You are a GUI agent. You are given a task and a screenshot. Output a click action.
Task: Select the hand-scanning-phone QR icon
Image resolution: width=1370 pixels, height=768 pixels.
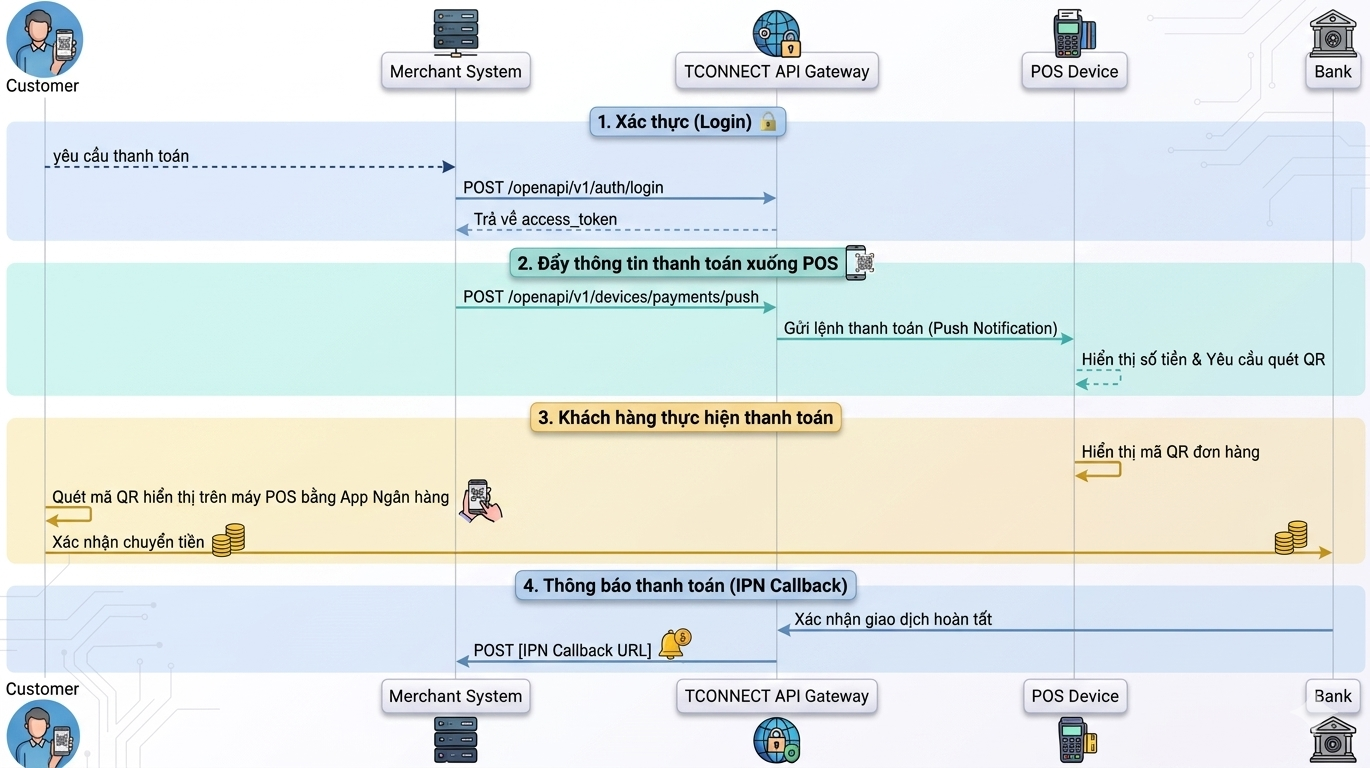481,501
